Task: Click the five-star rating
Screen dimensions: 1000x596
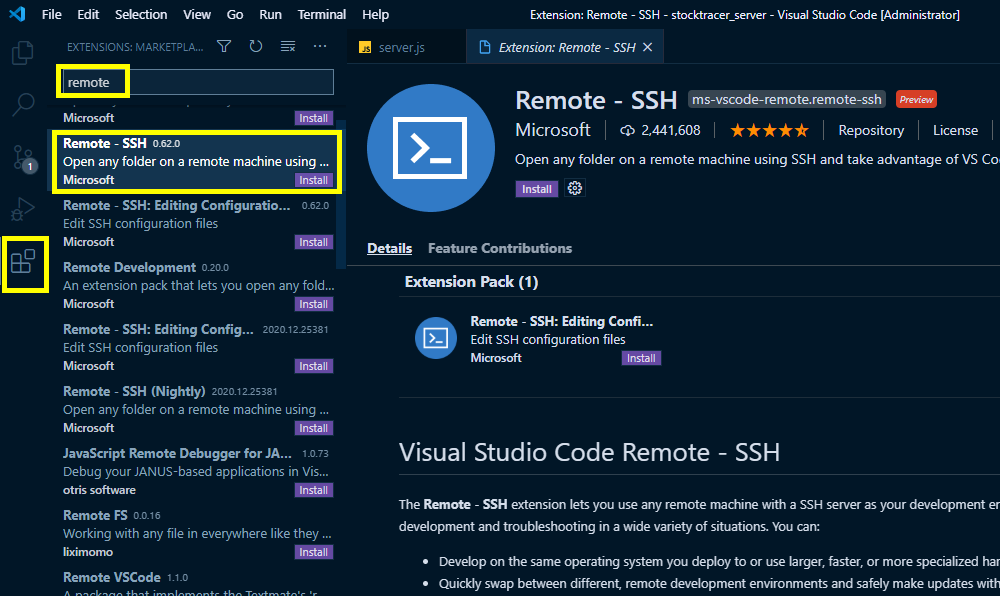Action: click(x=769, y=131)
